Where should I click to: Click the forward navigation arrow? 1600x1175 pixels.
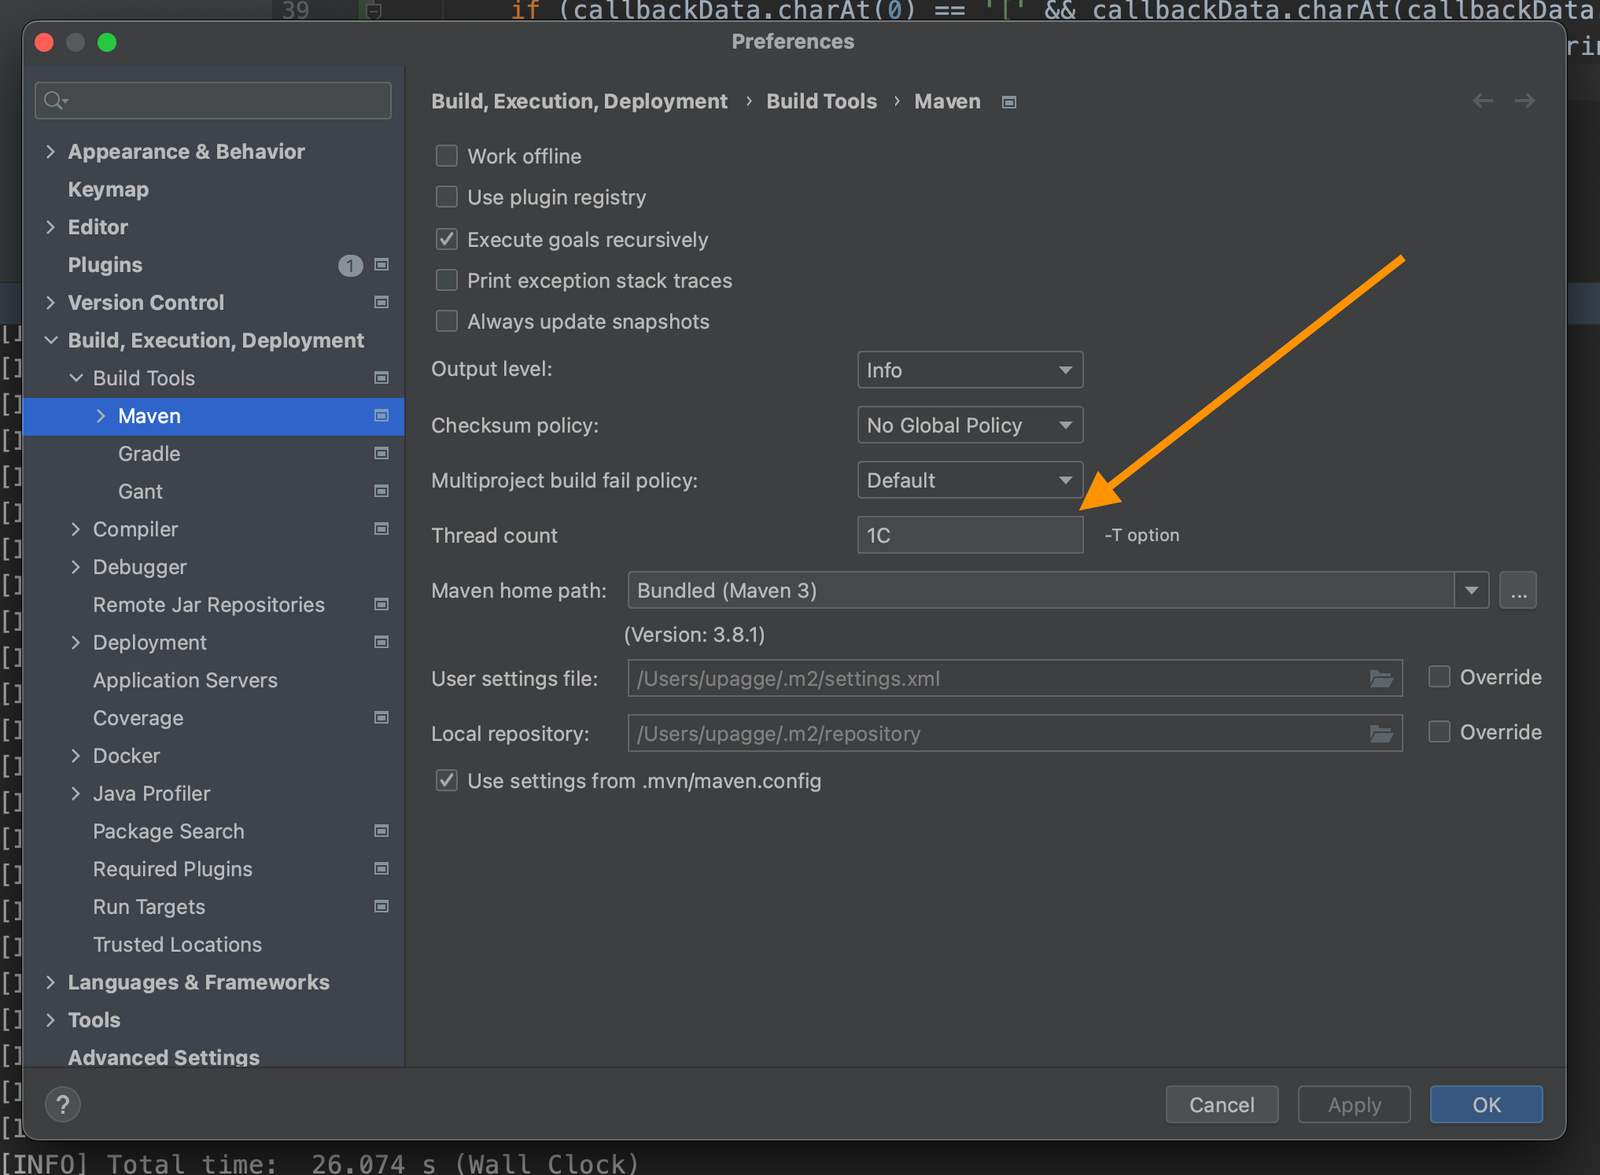(1524, 101)
